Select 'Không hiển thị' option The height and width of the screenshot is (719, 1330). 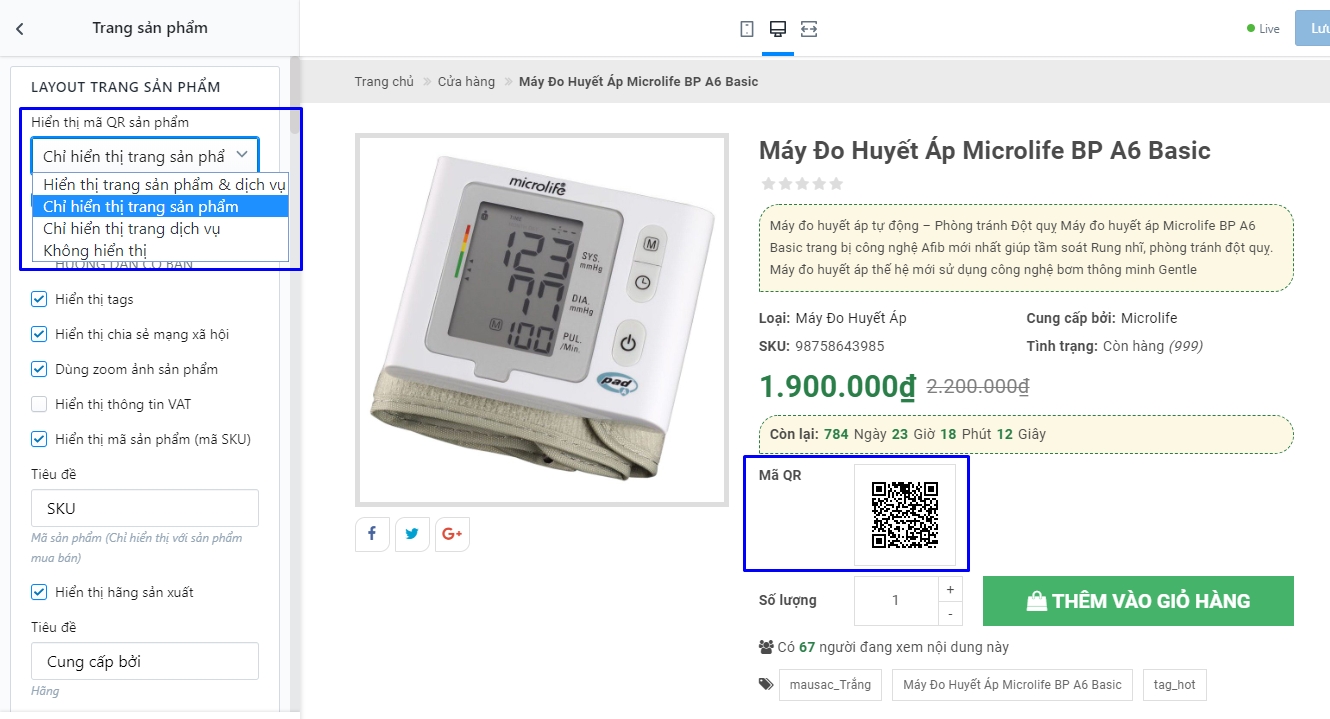click(161, 250)
